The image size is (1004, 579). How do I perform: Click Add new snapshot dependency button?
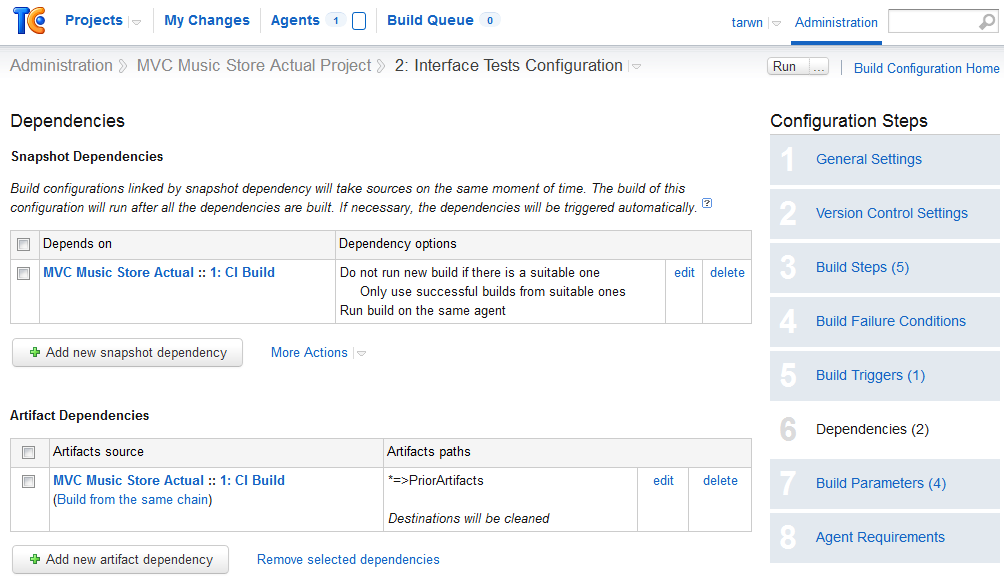click(x=127, y=353)
